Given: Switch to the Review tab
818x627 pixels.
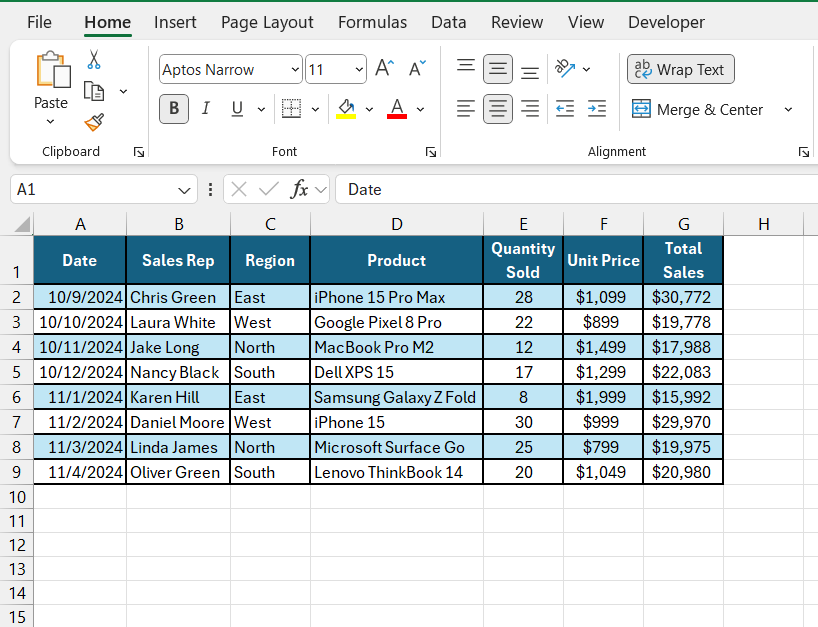Looking at the screenshot, I should (517, 22).
